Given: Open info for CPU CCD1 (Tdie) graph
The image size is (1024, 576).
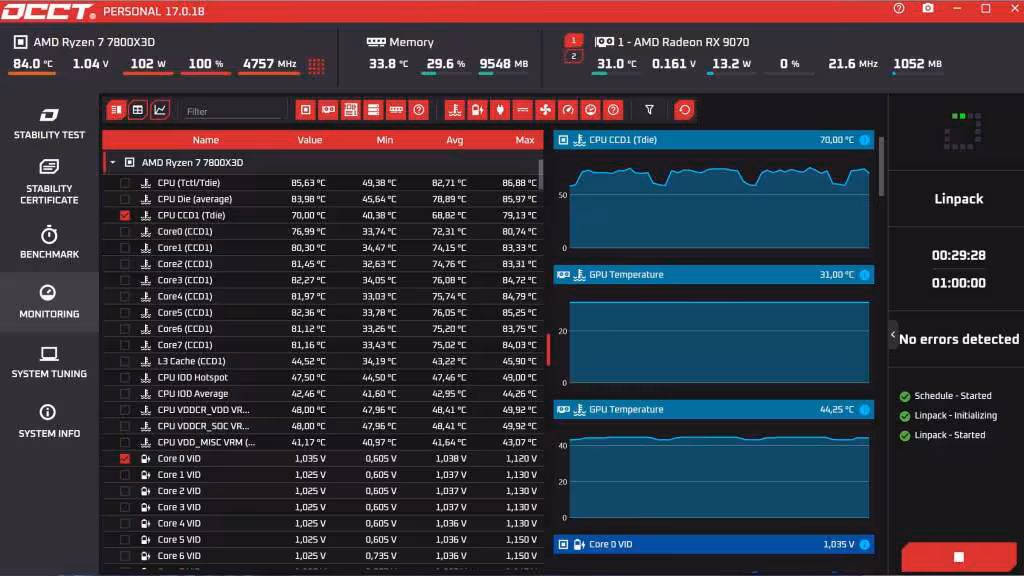Looking at the screenshot, I should tap(865, 140).
